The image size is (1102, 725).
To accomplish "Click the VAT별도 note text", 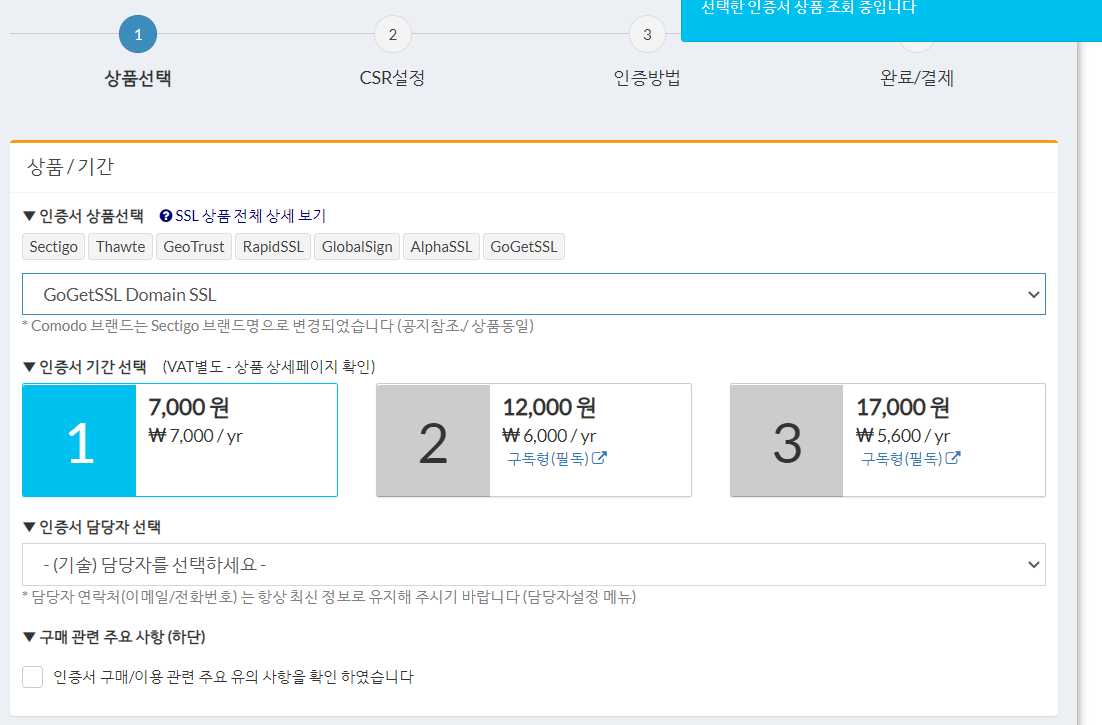I will click(269, 367).
